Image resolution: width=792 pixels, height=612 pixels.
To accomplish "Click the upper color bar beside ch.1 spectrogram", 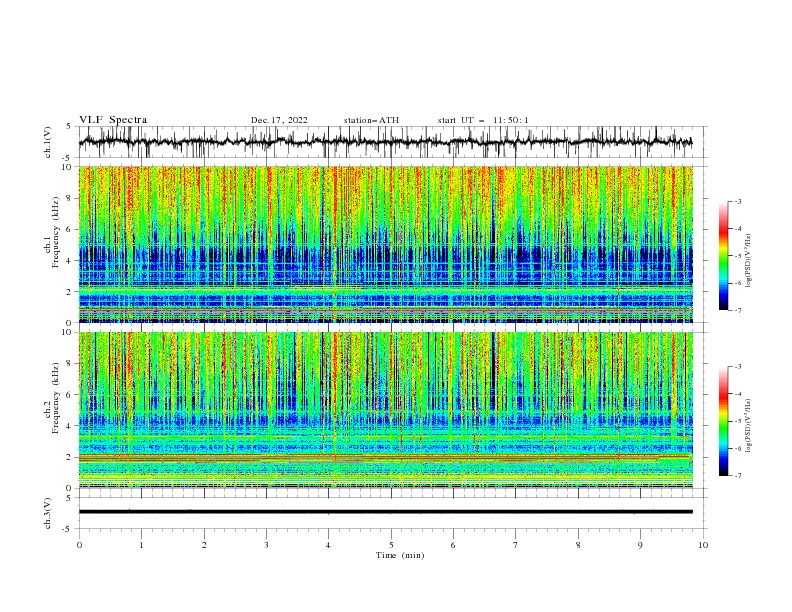I will (723, 256).
